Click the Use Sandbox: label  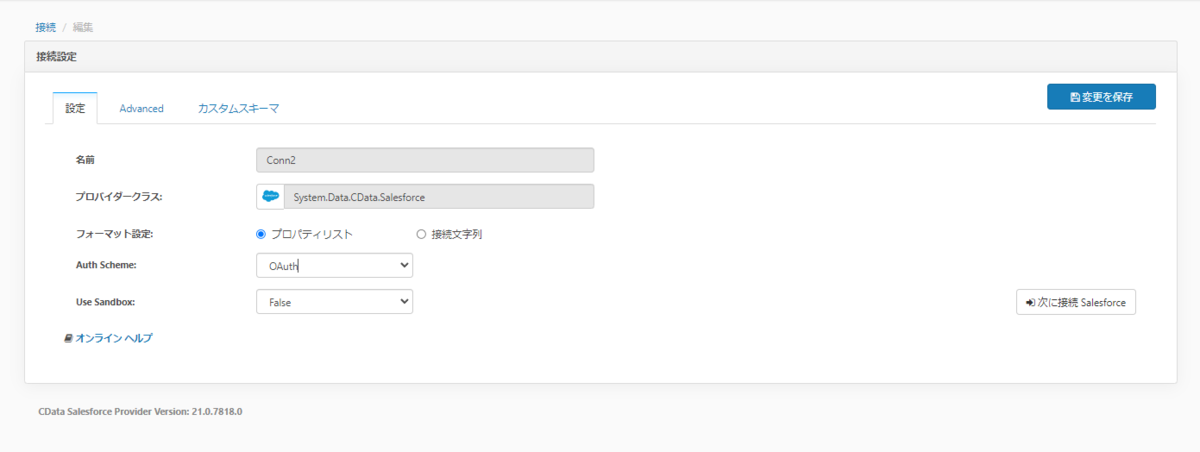(x=105, y=301)
